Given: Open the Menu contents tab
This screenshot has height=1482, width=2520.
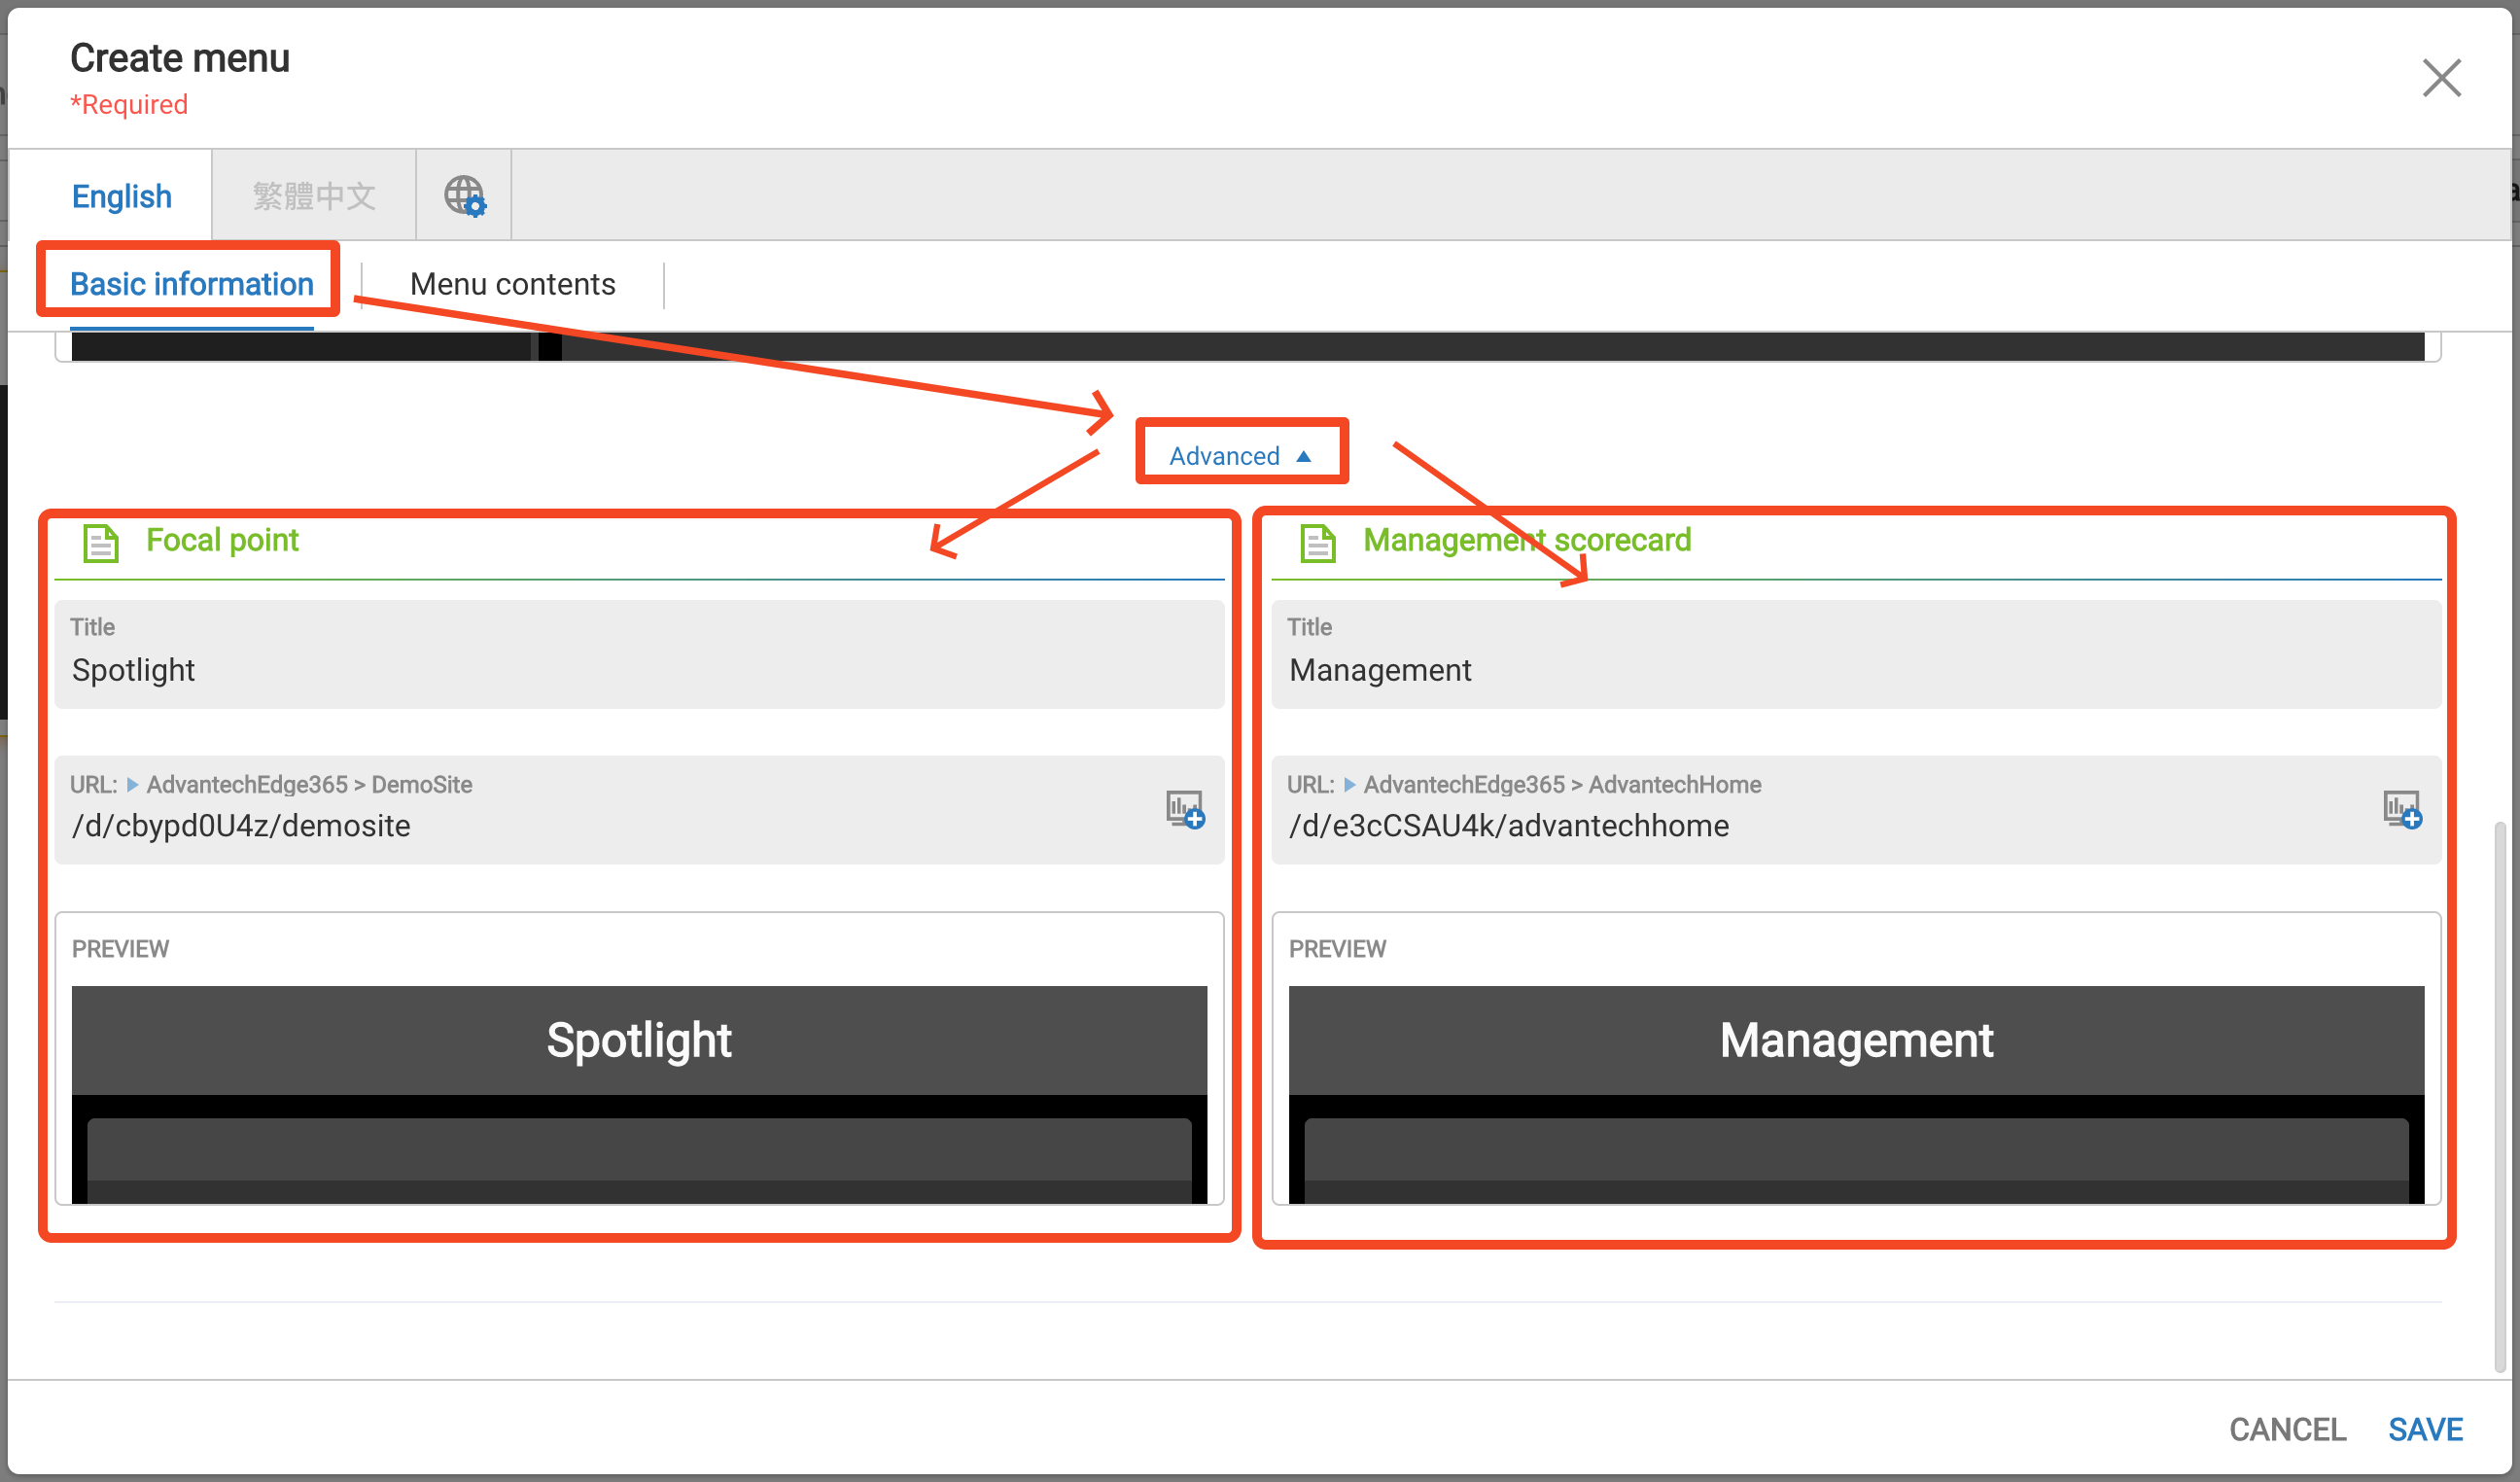Looking at the screenshot, I should pos(512,284).
